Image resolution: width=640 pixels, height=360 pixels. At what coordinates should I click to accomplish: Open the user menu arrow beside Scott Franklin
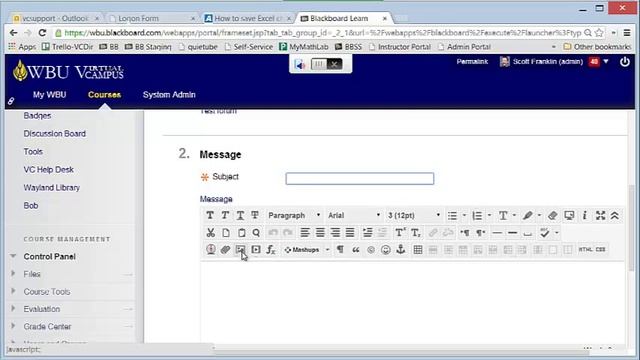click(606, 62)
